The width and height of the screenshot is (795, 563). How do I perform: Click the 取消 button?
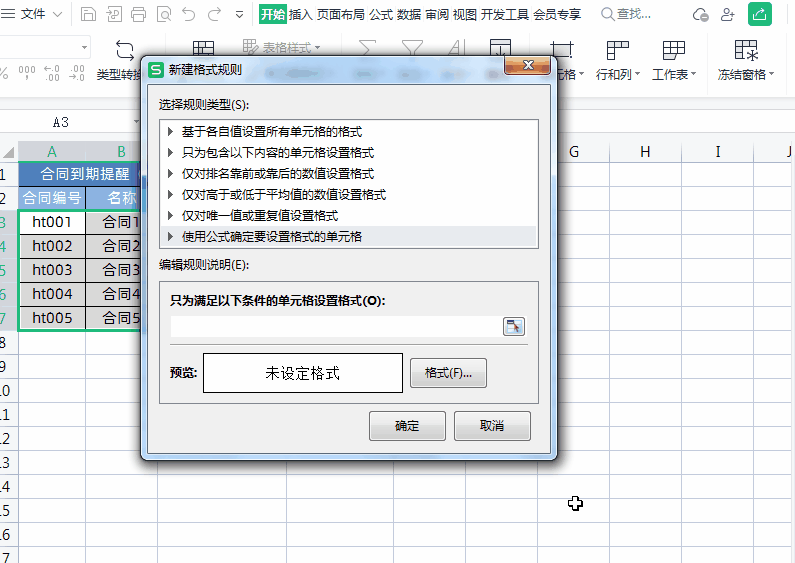click(x=492, y=426)
